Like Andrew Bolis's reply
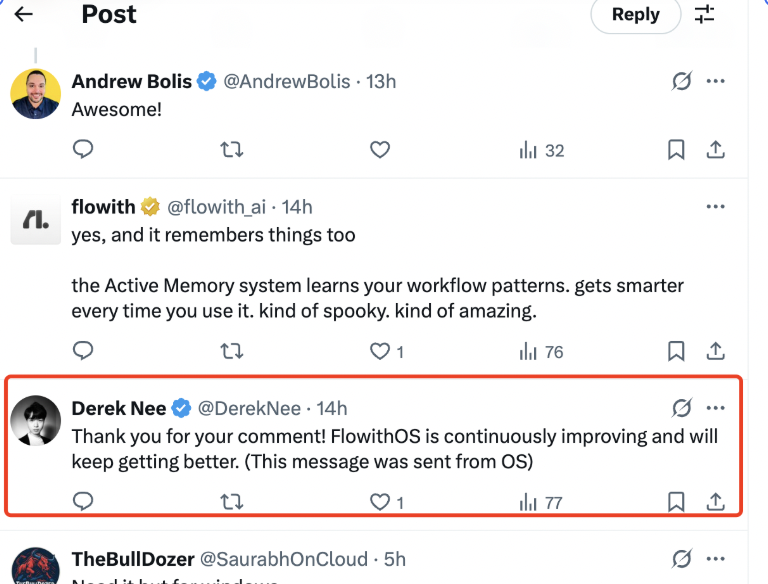This screenshot has height=584, width=768. (379, 150)
